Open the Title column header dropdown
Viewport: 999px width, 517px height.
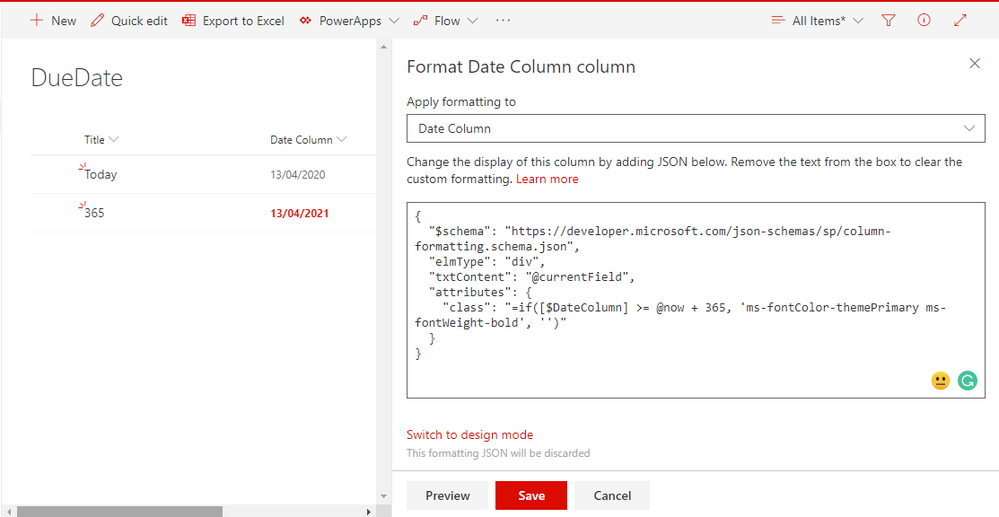[113, 140]
